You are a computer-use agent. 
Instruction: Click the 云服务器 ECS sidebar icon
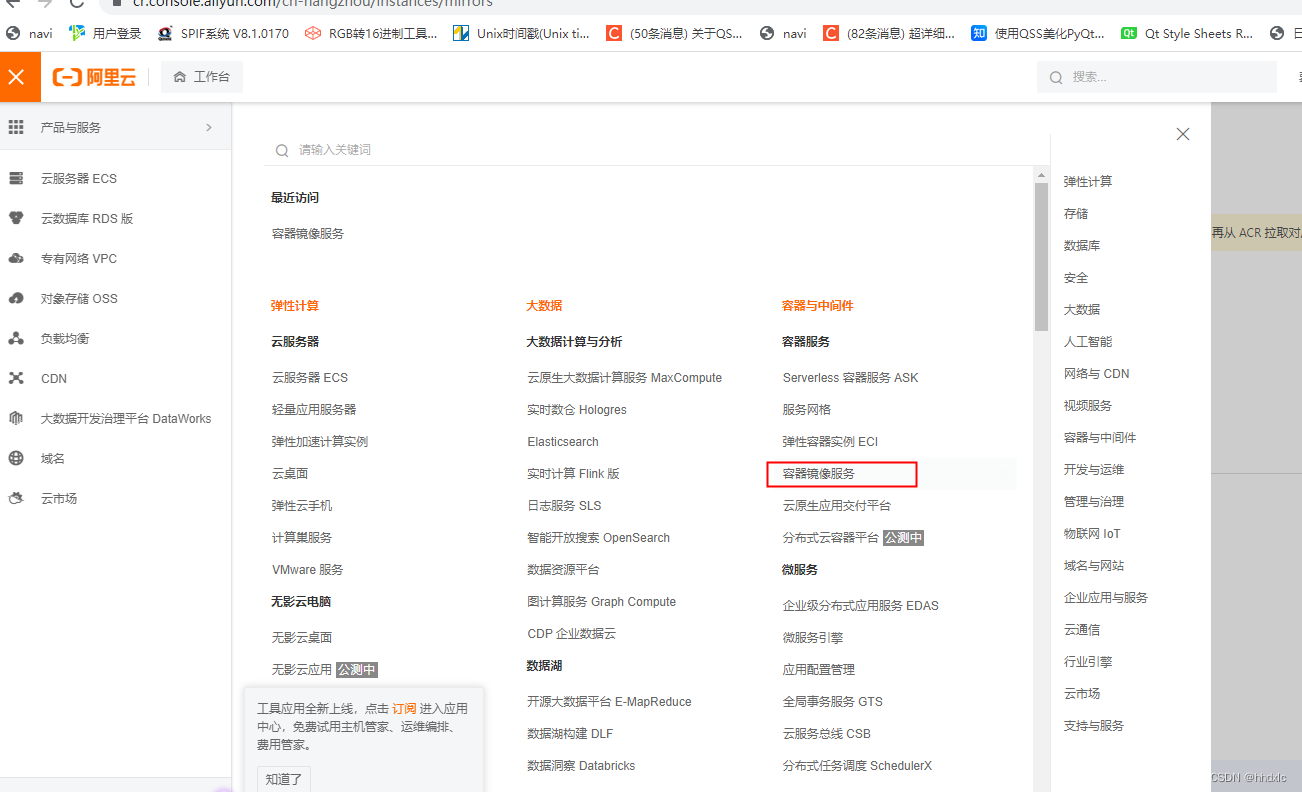click(16, 179)
